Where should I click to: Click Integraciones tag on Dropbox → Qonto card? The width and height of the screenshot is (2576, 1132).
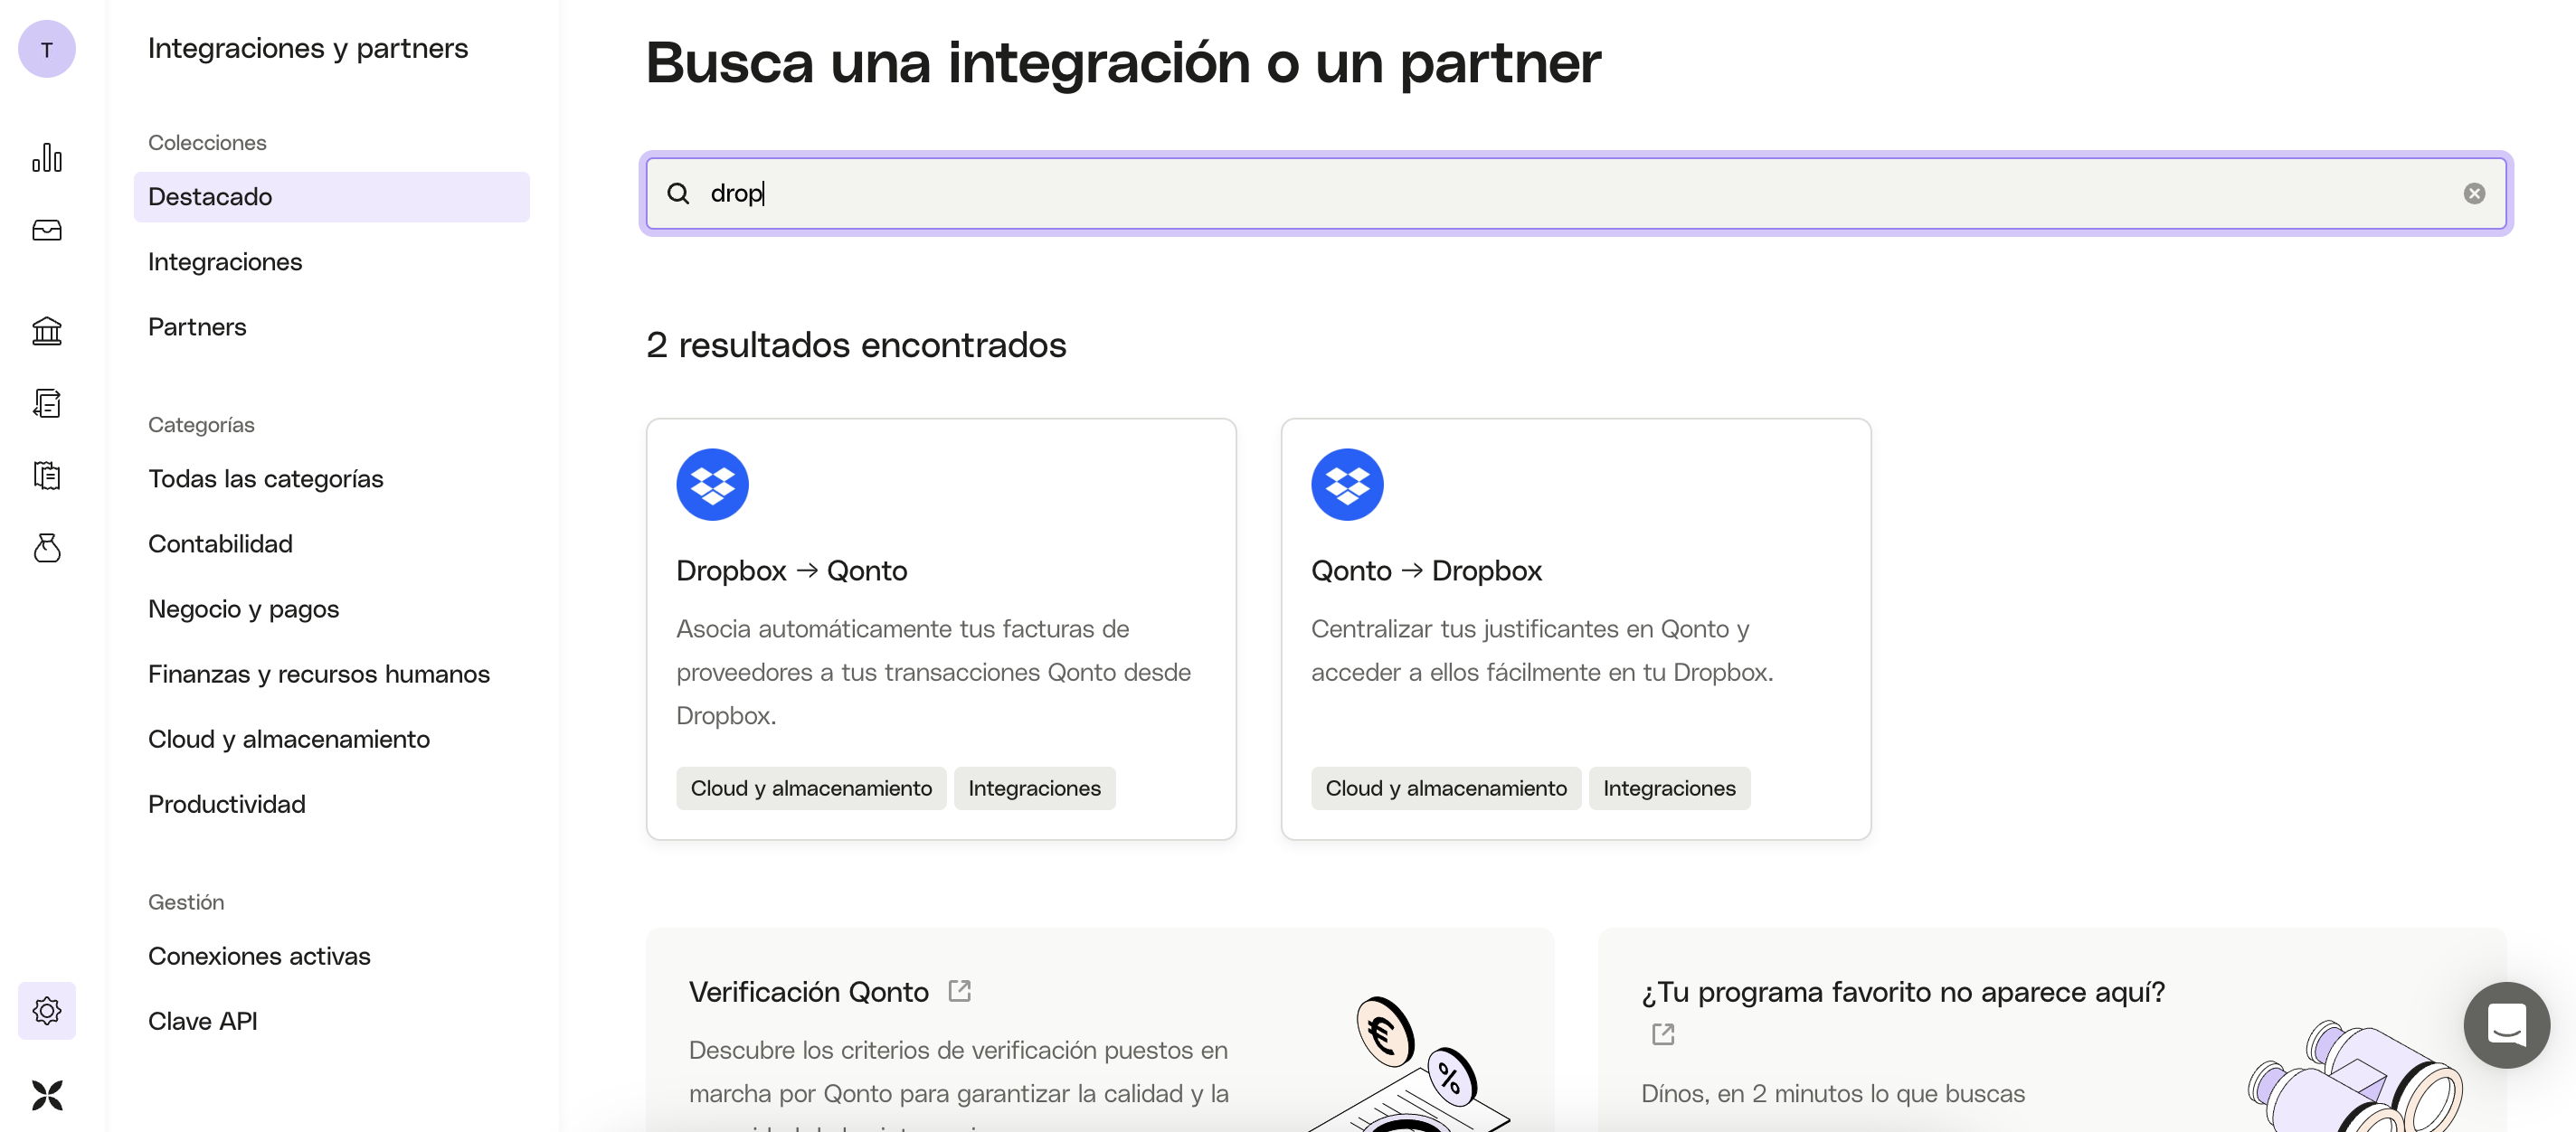point(1034,788)
